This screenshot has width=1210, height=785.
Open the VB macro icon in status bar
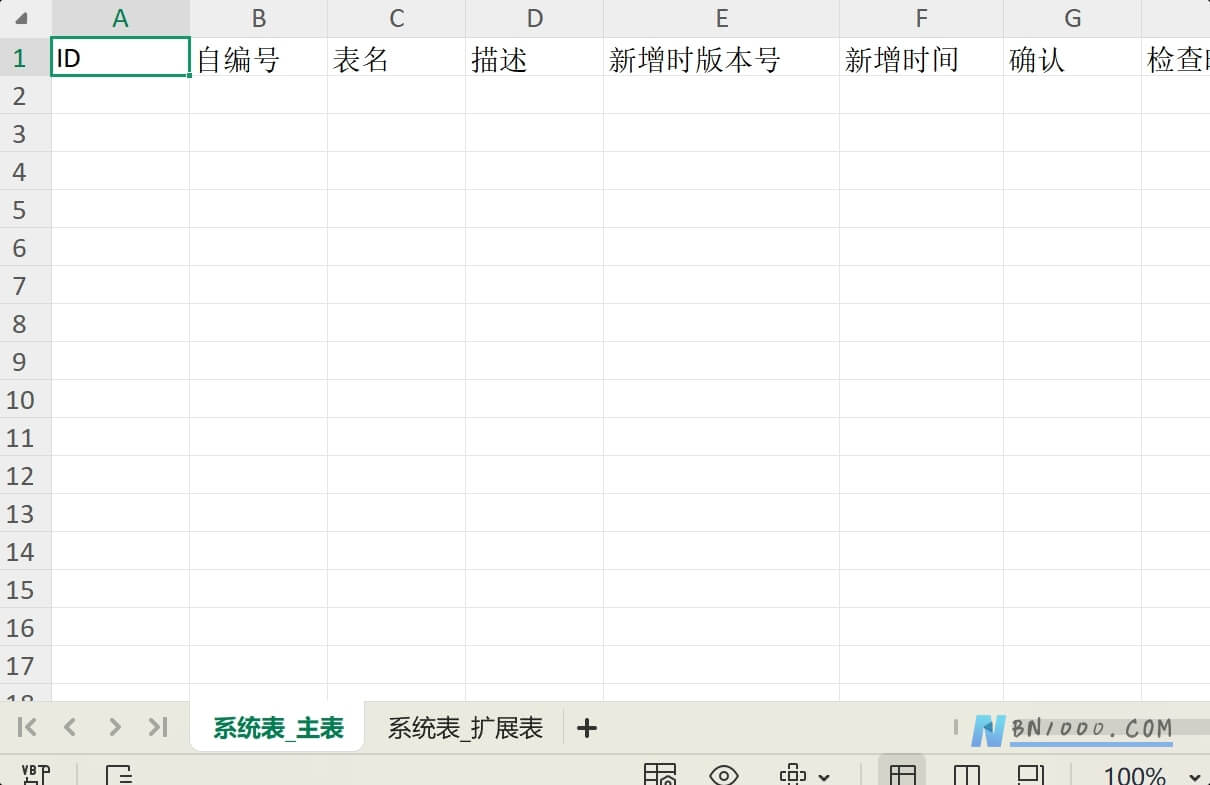tap(36, 775)
